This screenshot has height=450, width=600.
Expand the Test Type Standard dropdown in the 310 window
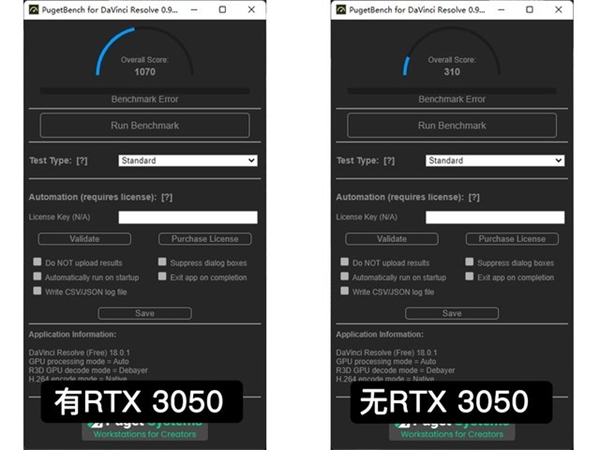[495, 160]
